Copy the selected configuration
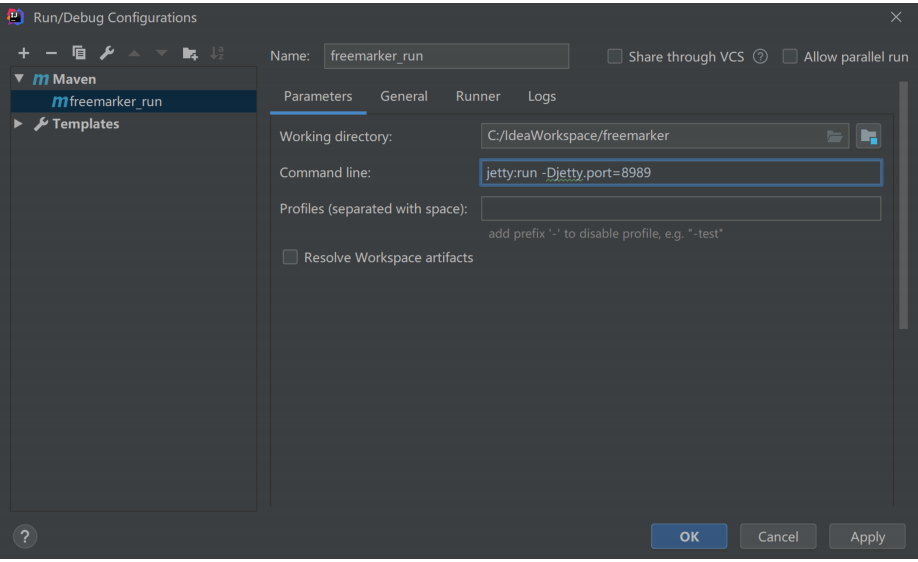The height and width of the screenshot is (562, 918). pos(78,53)
